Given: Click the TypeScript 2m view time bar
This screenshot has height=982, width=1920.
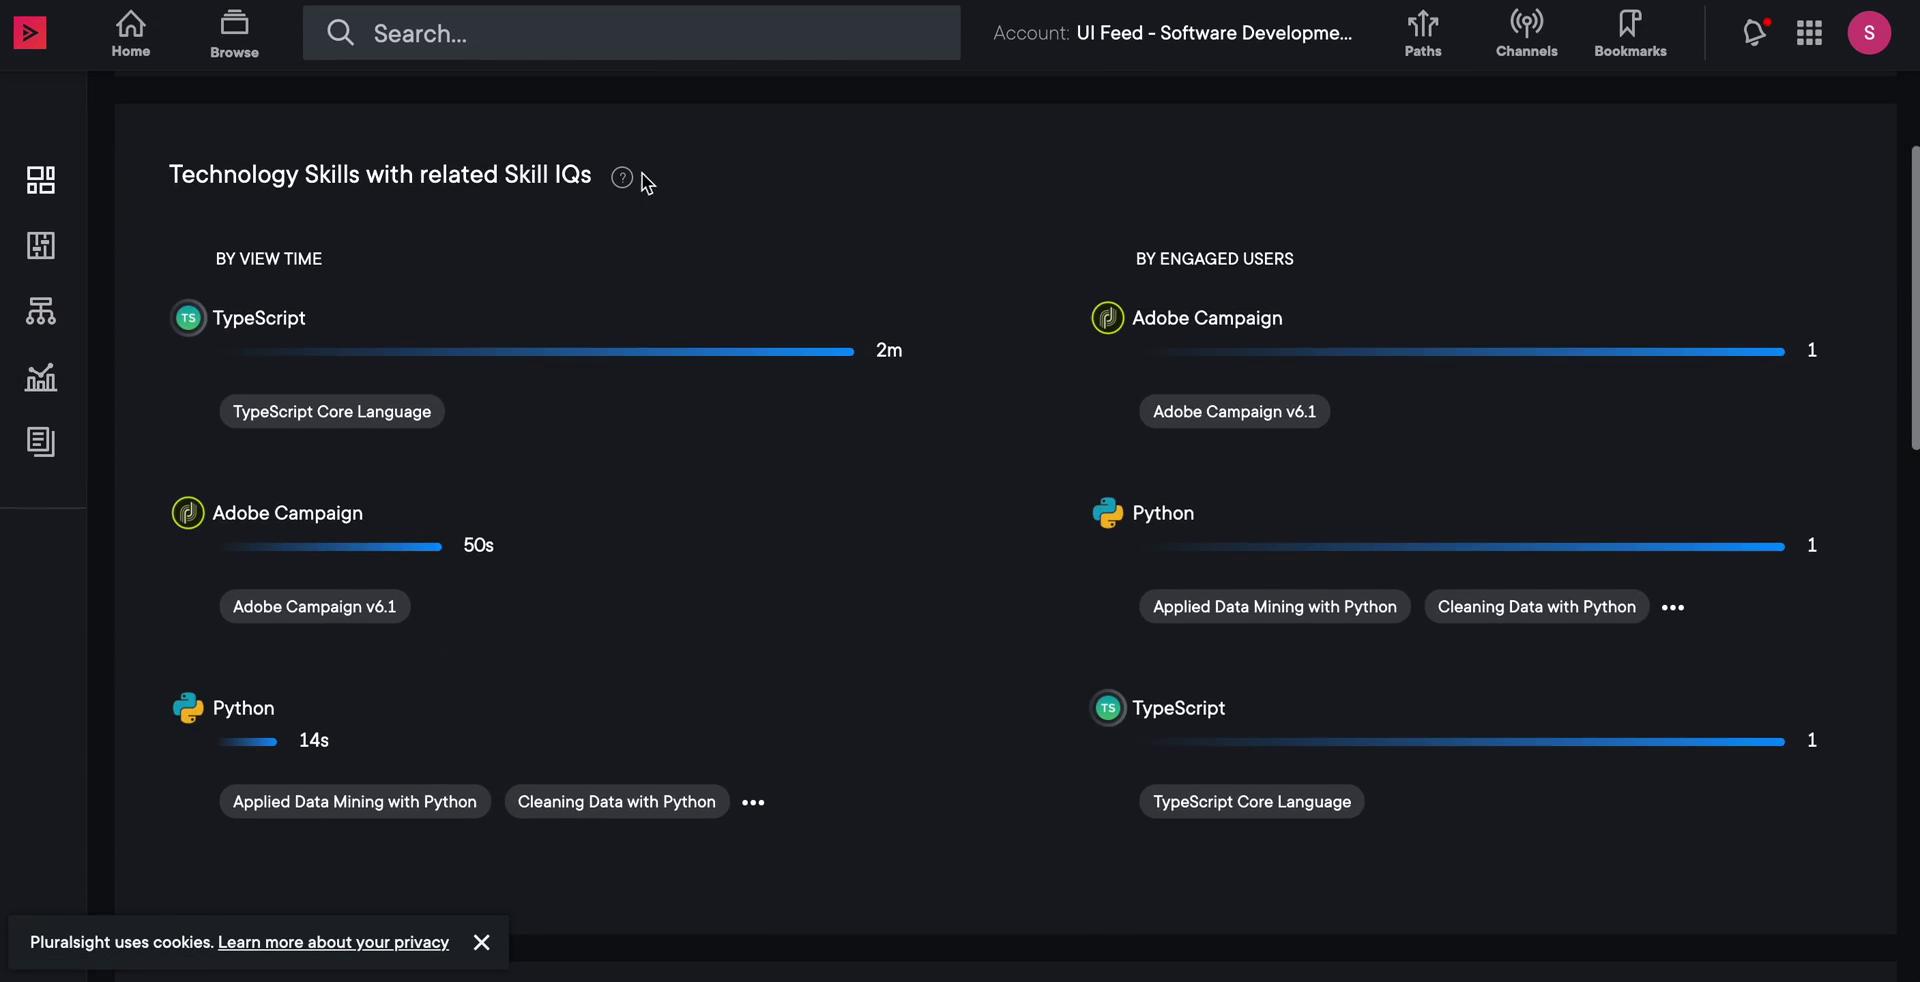Looking at the screenshot, I should coord(537,352).
